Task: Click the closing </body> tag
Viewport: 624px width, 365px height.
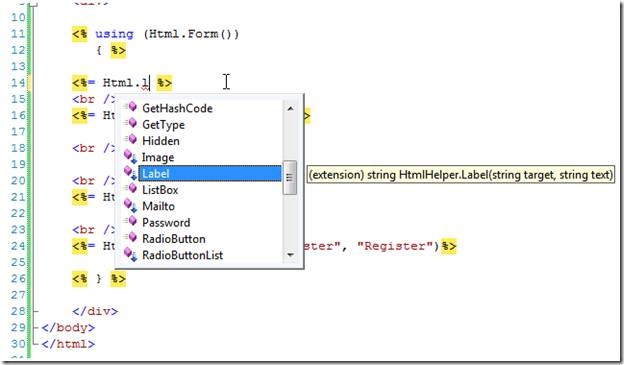Action: click(68, 328)
